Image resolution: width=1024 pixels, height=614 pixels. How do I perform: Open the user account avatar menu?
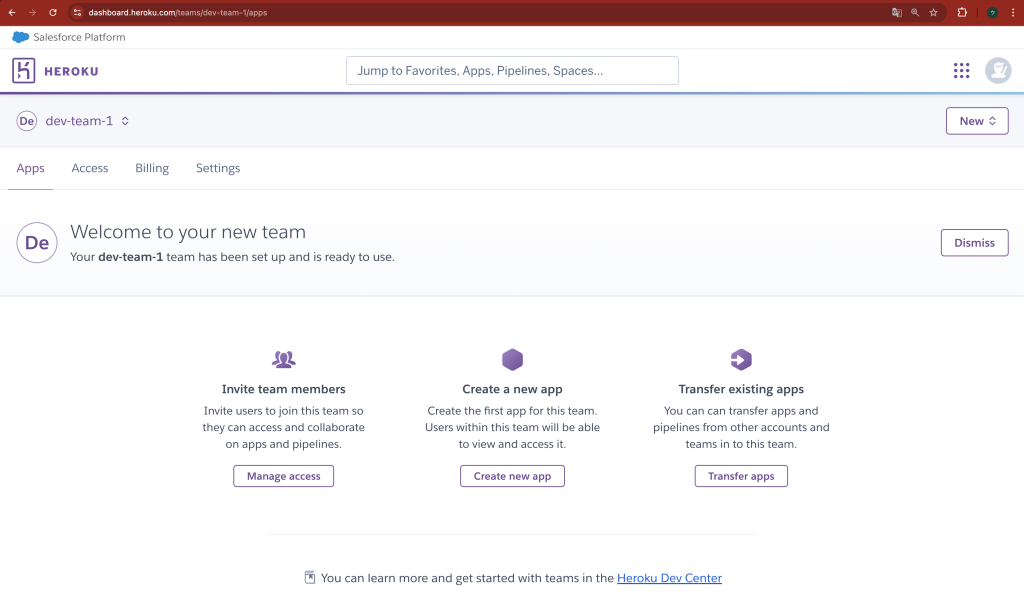998,70
